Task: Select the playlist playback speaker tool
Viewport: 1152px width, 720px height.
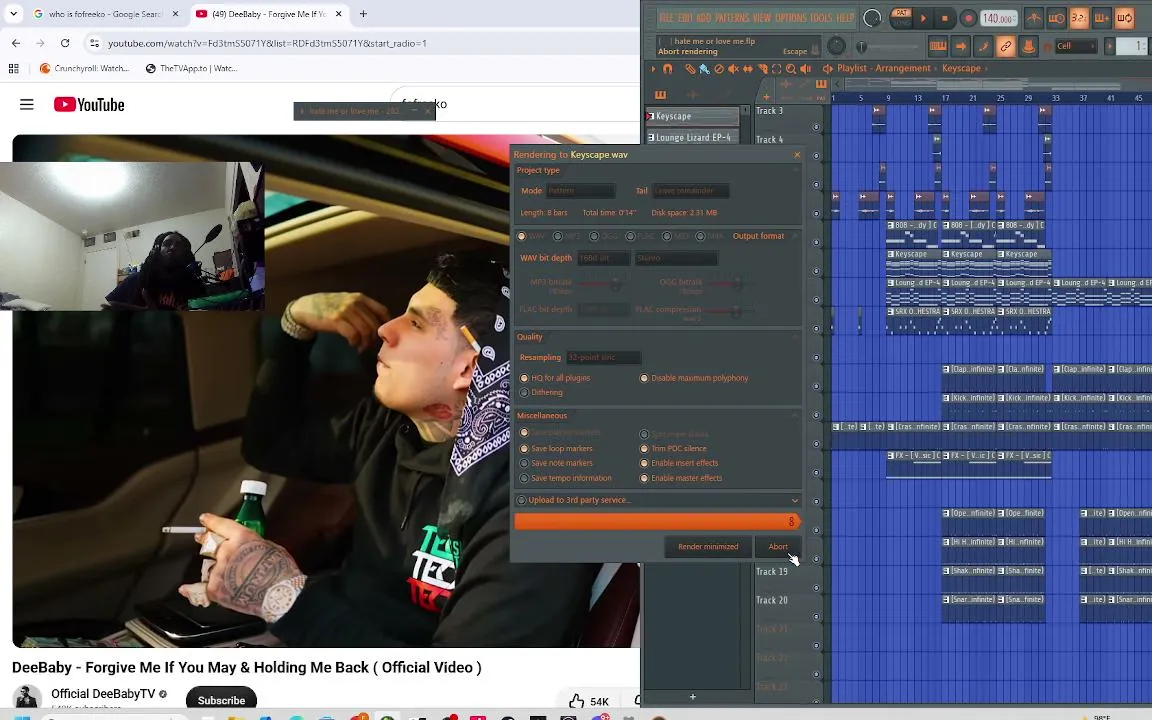Action: pos(806,69)
